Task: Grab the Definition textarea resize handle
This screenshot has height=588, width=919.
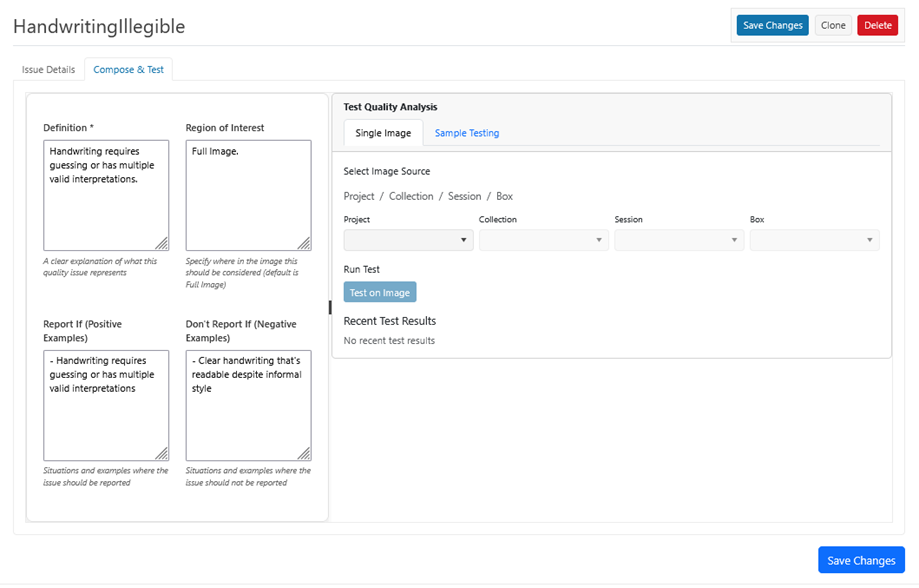Action: coord(162,243)
